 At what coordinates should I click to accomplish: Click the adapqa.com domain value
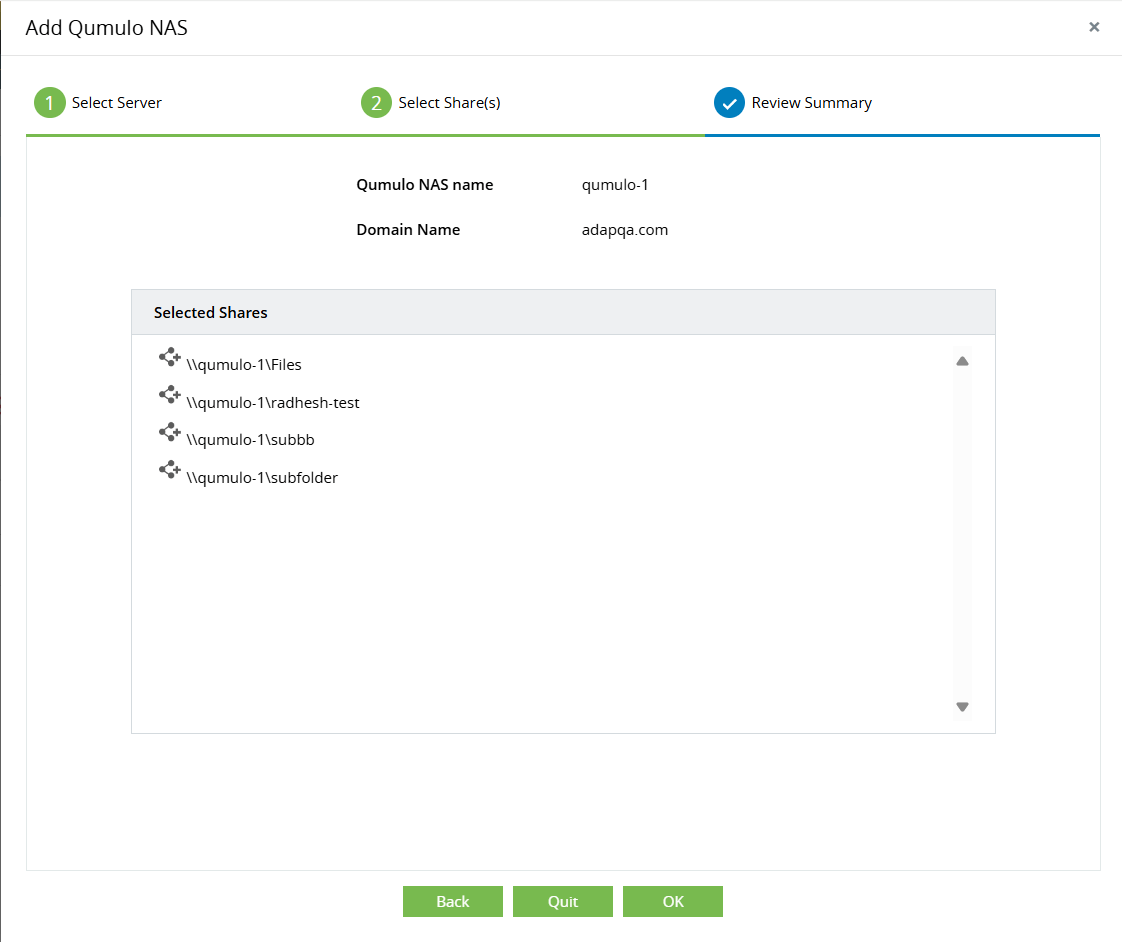(625, 230)
